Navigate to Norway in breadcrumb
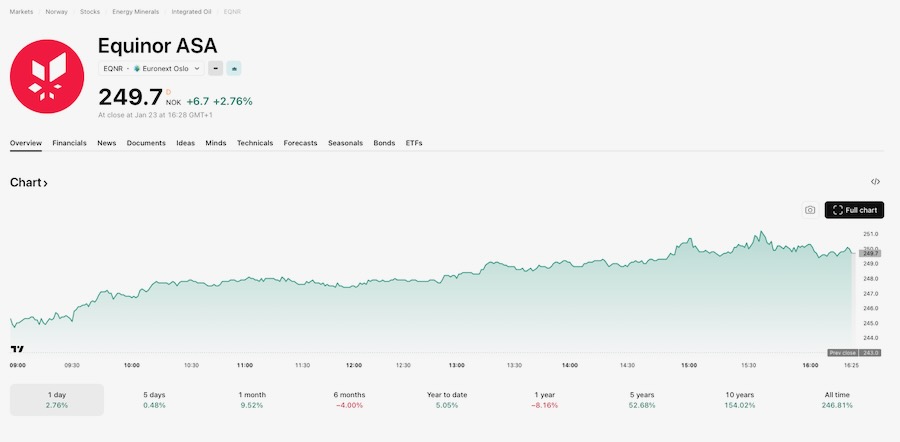The height and width of the screenshot is (442, 900). 56,11
